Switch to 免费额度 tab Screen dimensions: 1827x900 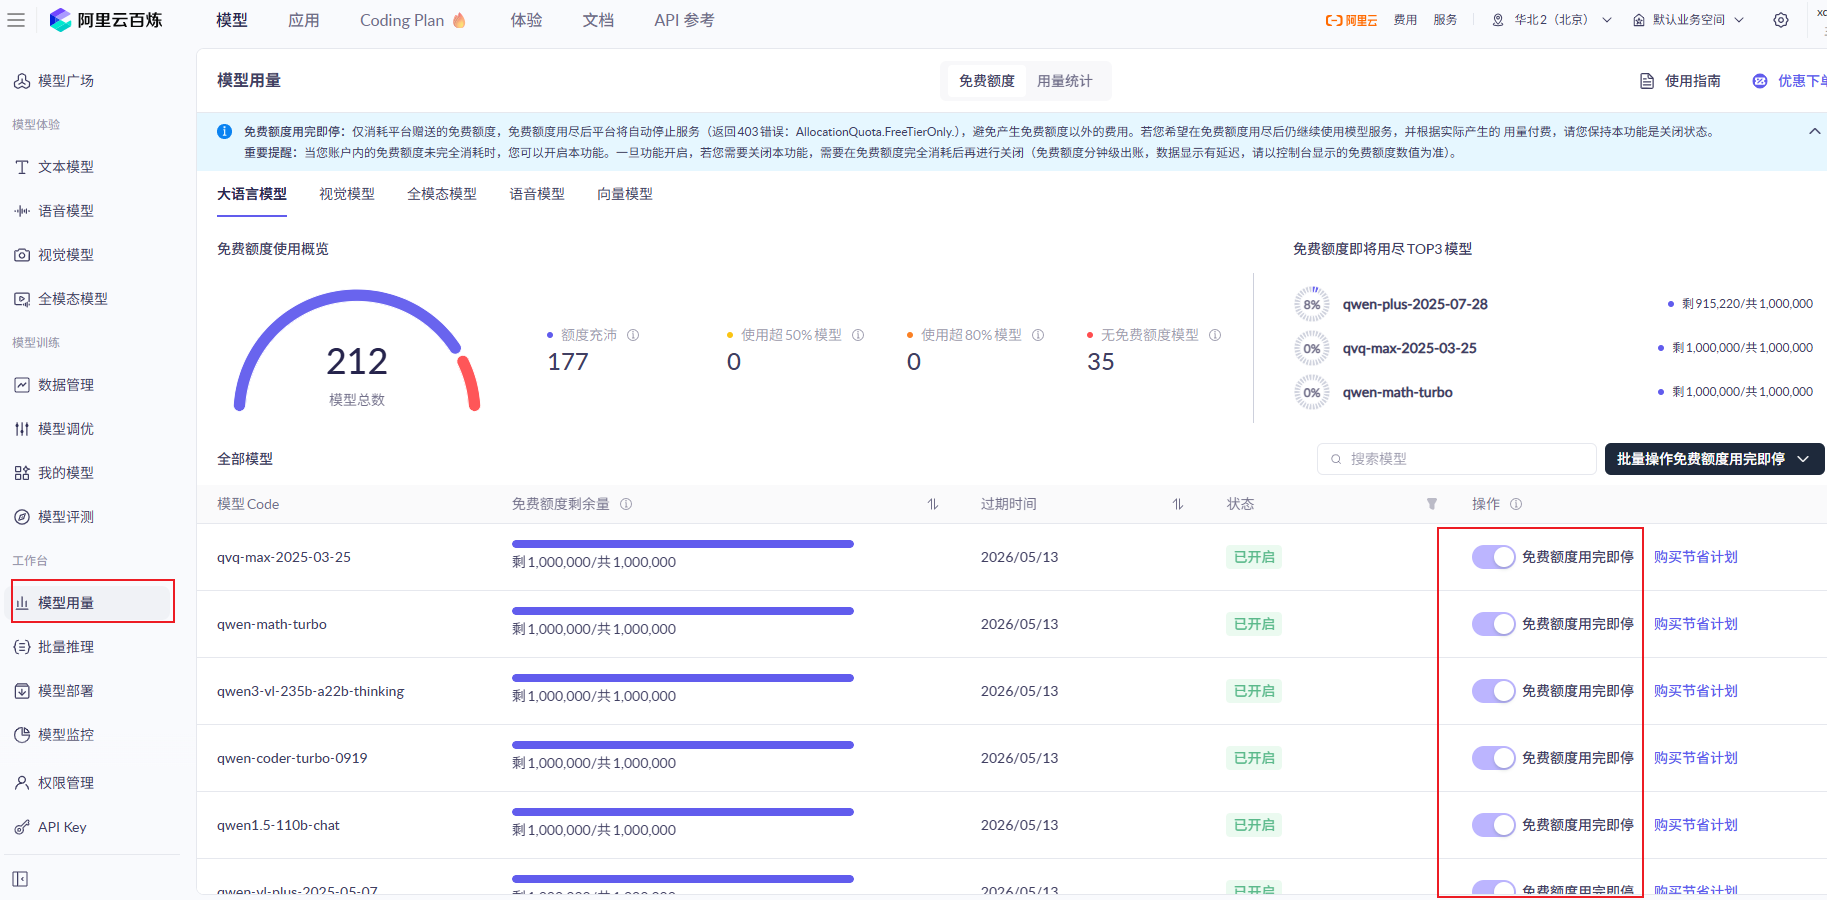987,81
